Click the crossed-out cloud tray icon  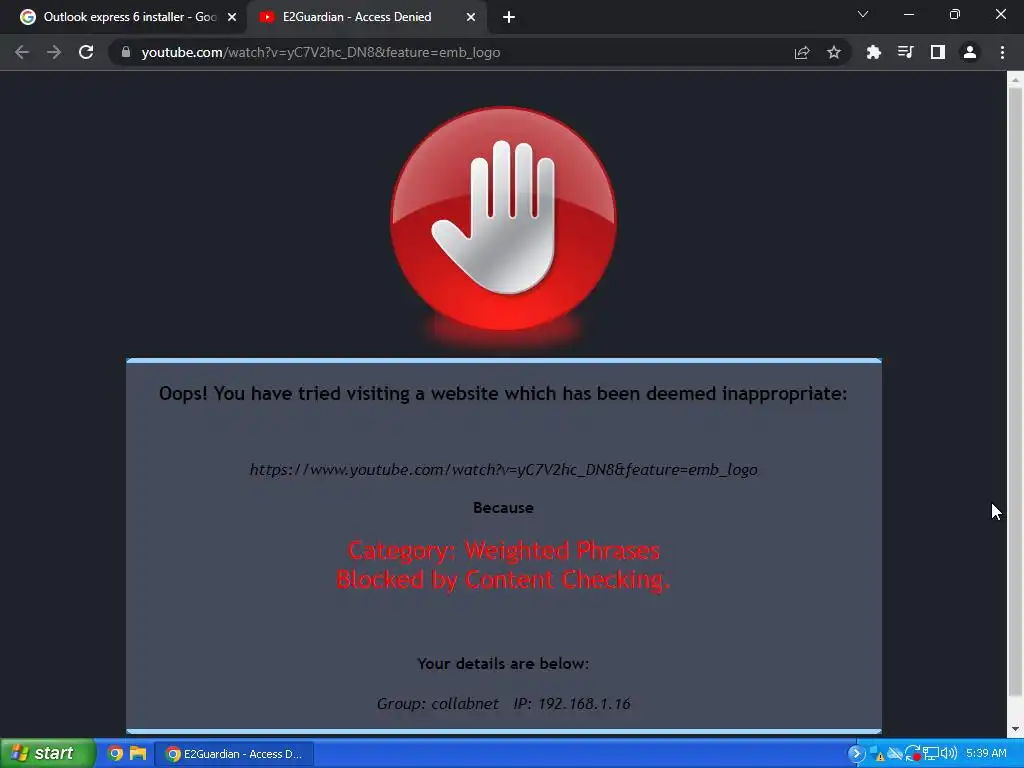coord(895,754)
